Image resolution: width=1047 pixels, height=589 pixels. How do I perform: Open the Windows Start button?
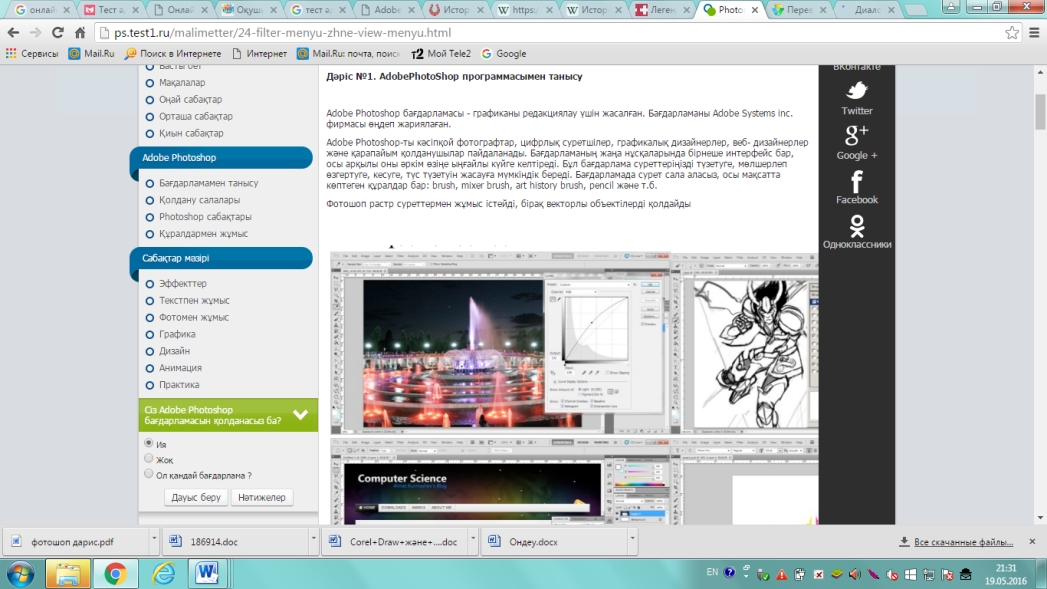pyautogui.click(x=20, y=574)
